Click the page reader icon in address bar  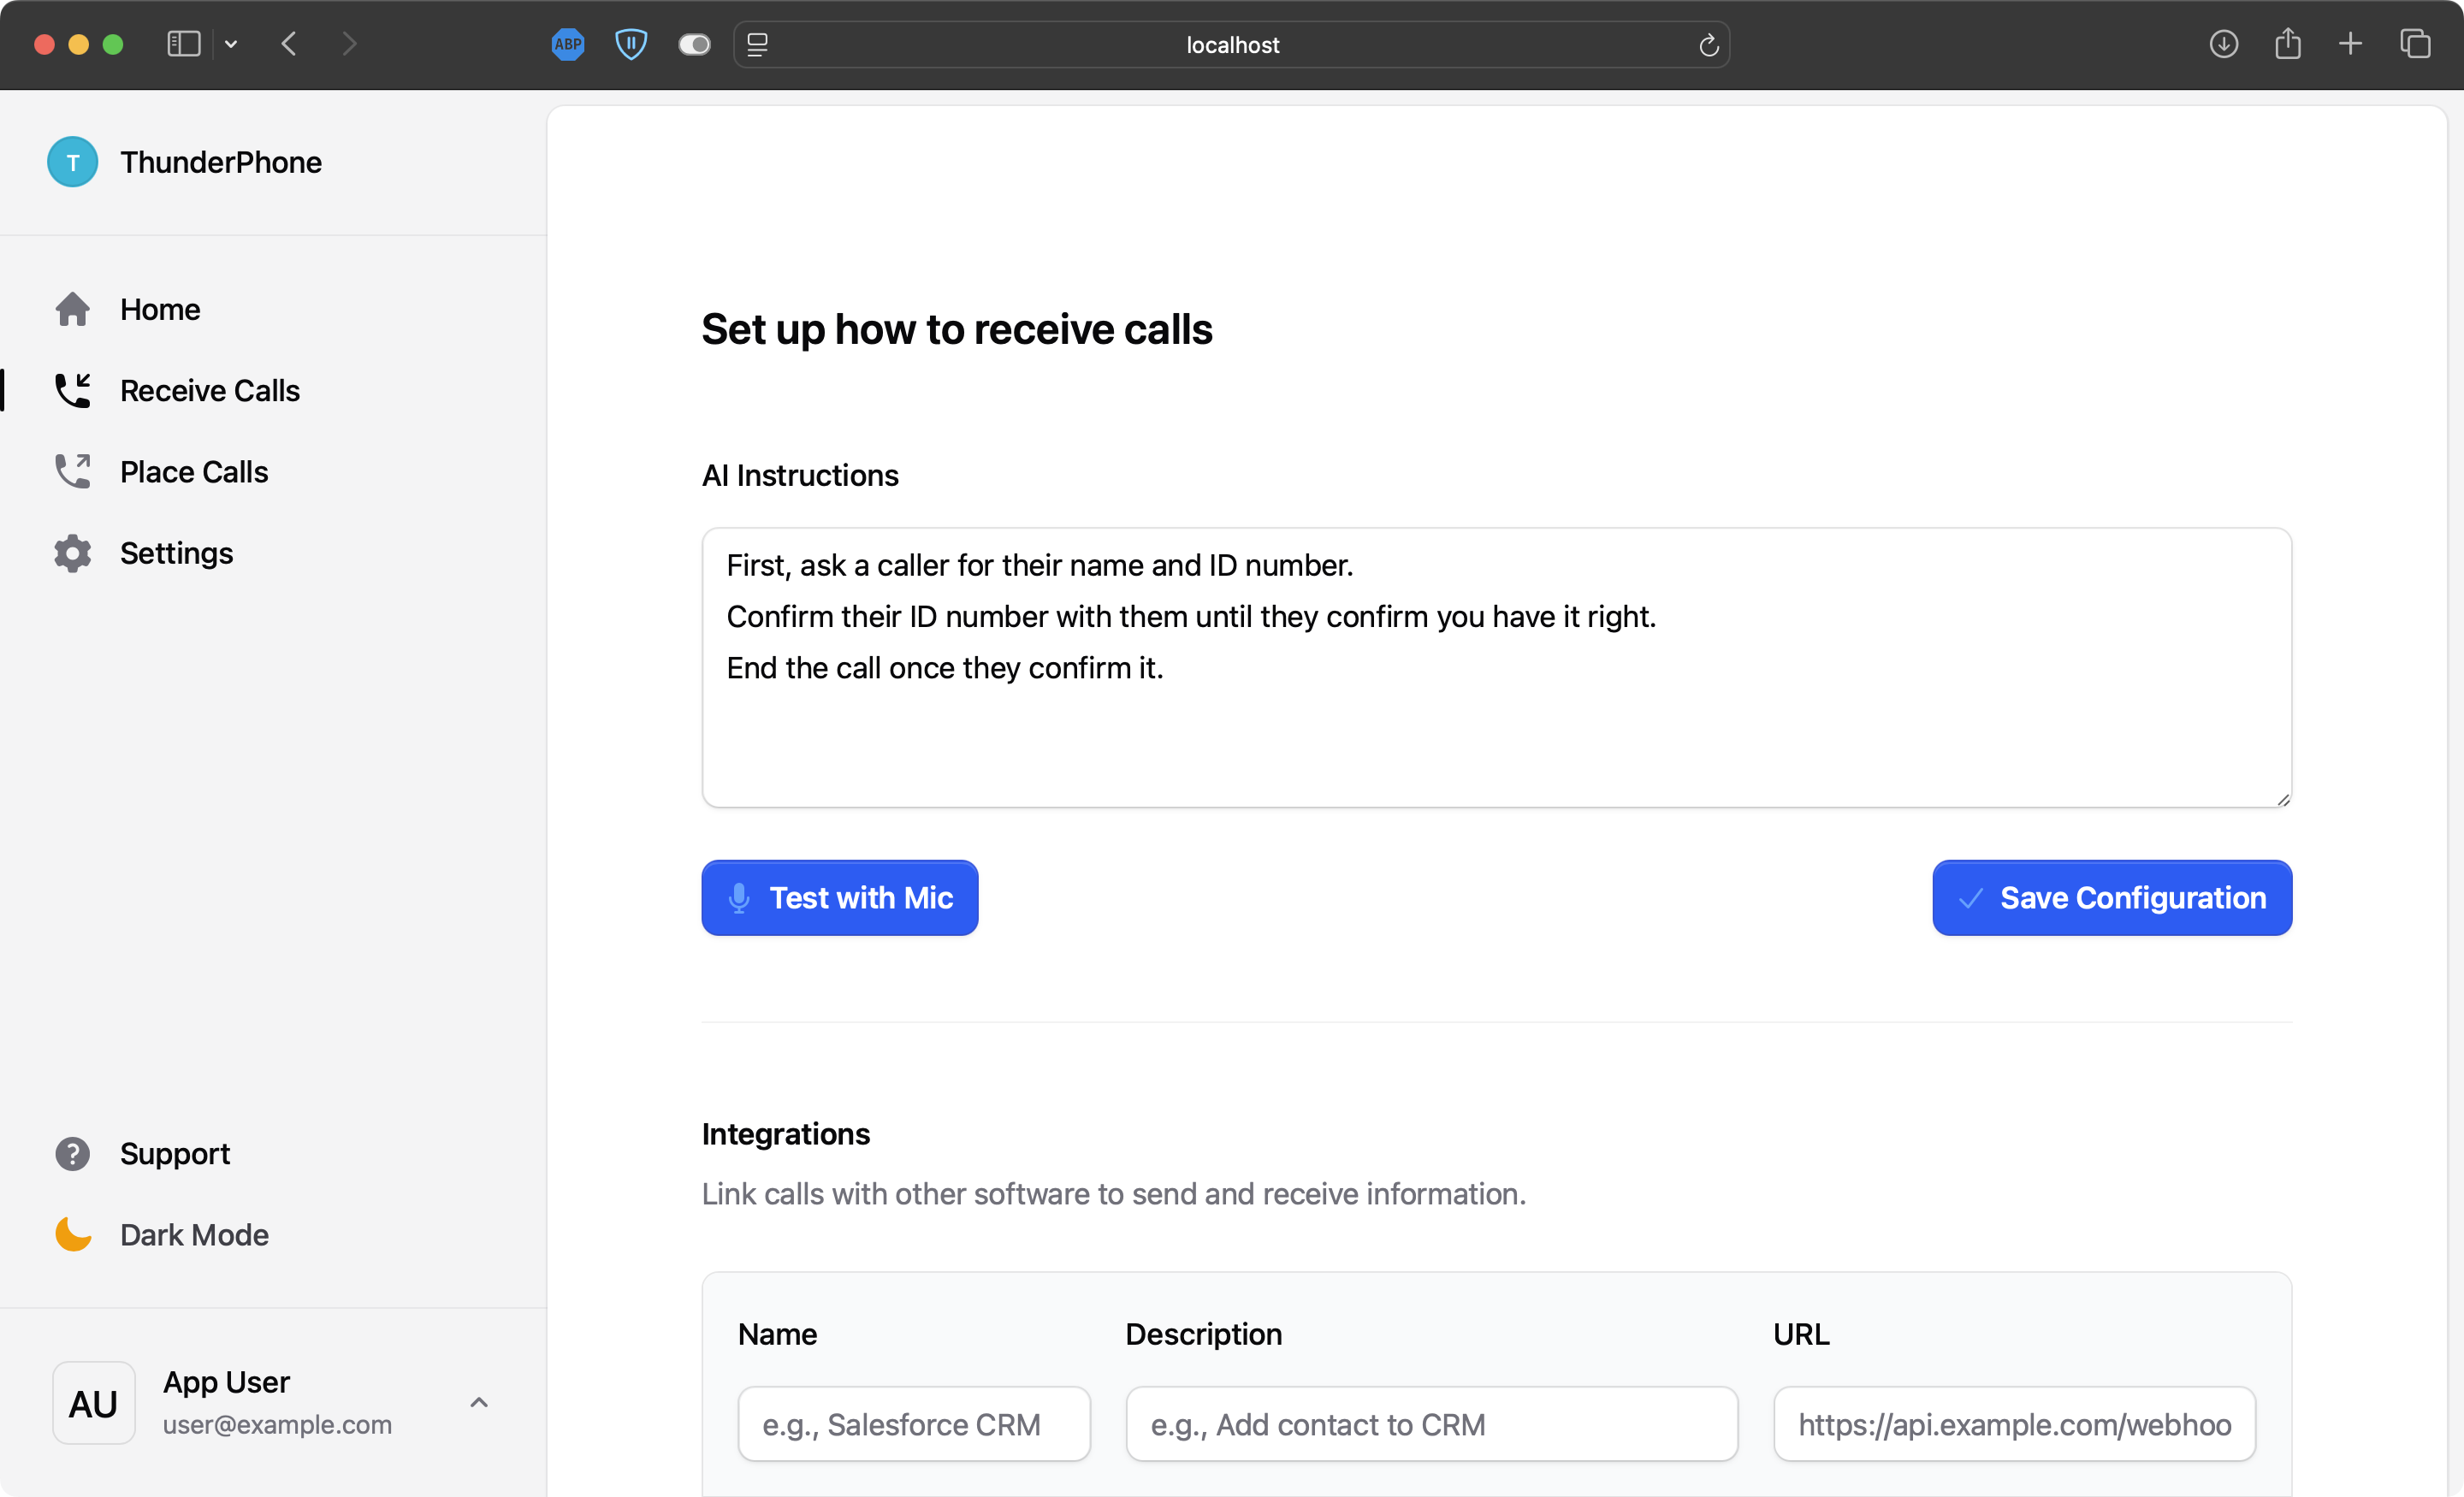pos(758,44)
